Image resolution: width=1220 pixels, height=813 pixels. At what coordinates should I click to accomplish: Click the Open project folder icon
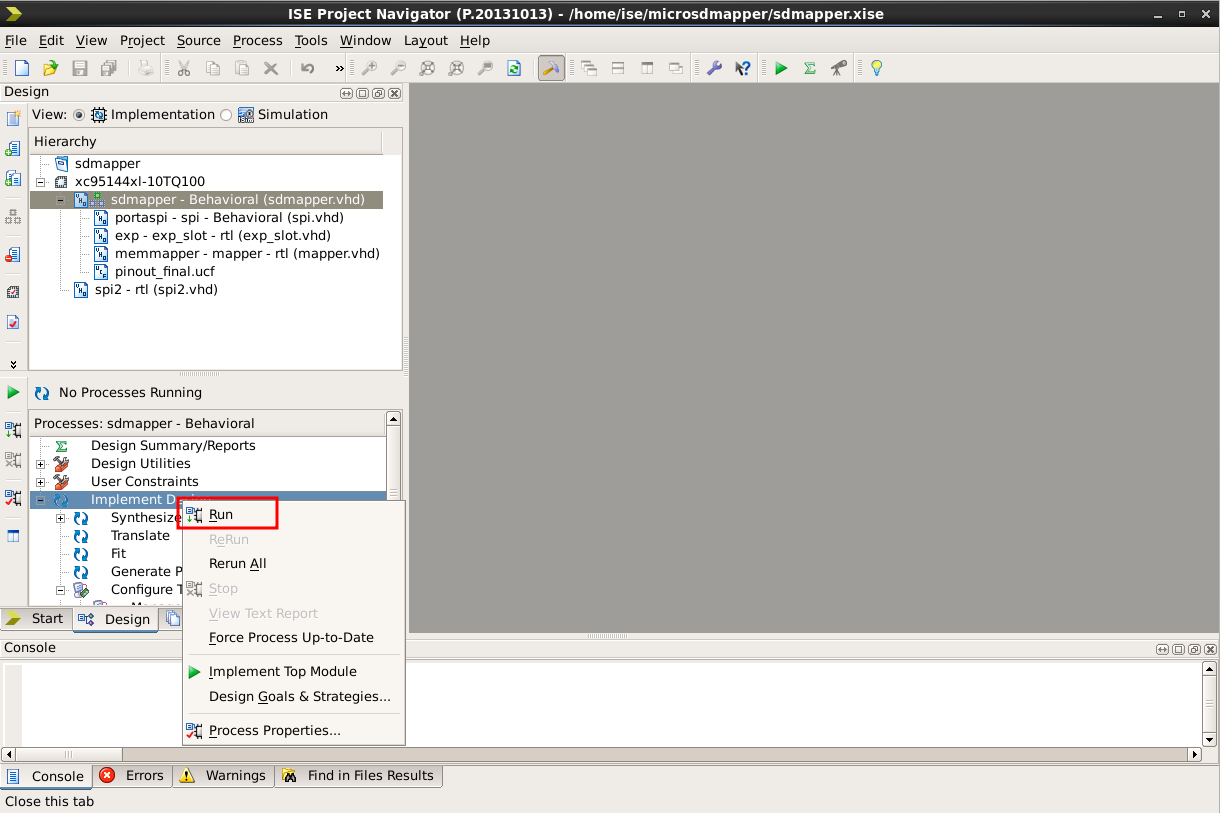(50, 68)
